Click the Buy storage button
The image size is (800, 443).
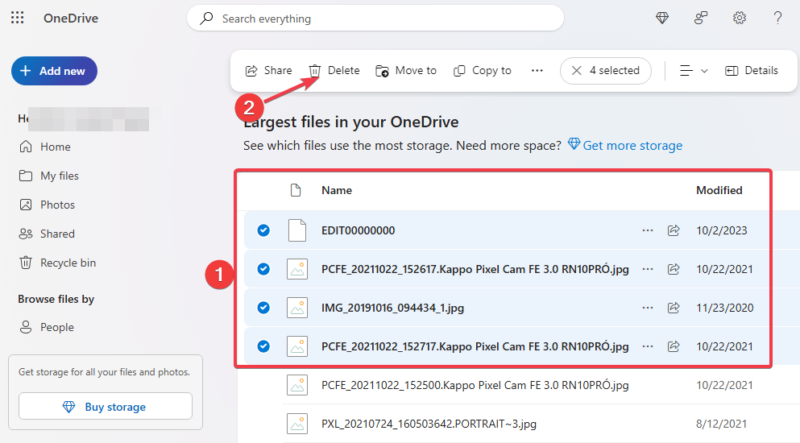pyautogui.click(x=106, y=406)
